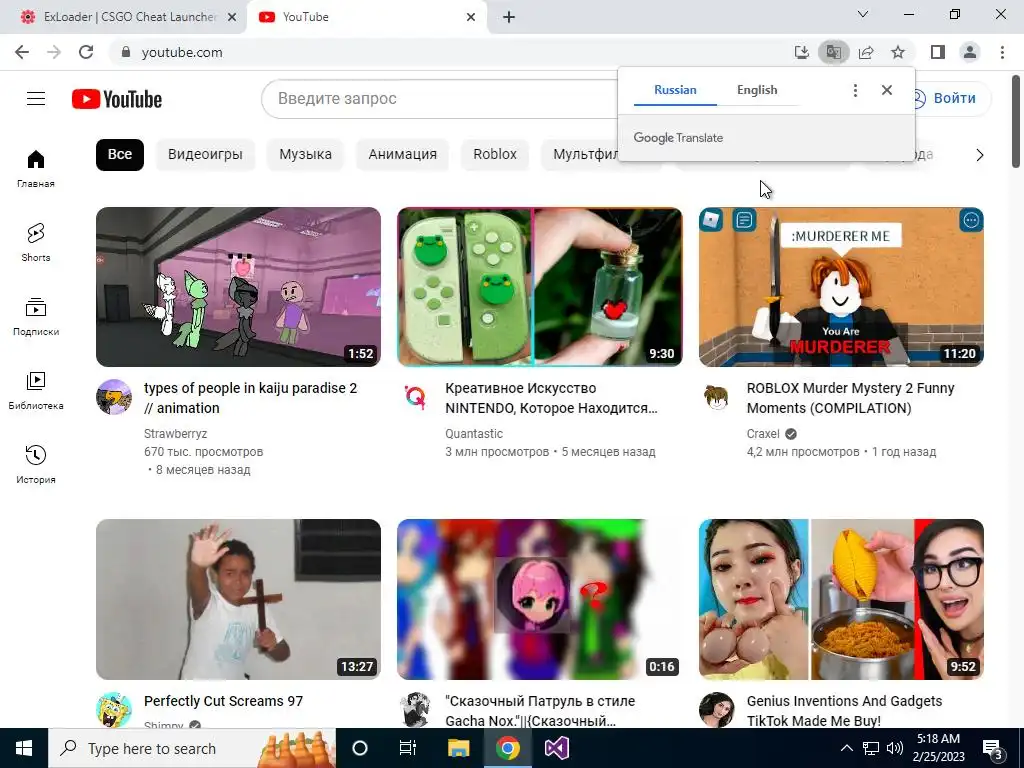Select English tab in Translate popup
Image resolution: width=1024 pixels, height=768 pixels.
click(757, 90)
